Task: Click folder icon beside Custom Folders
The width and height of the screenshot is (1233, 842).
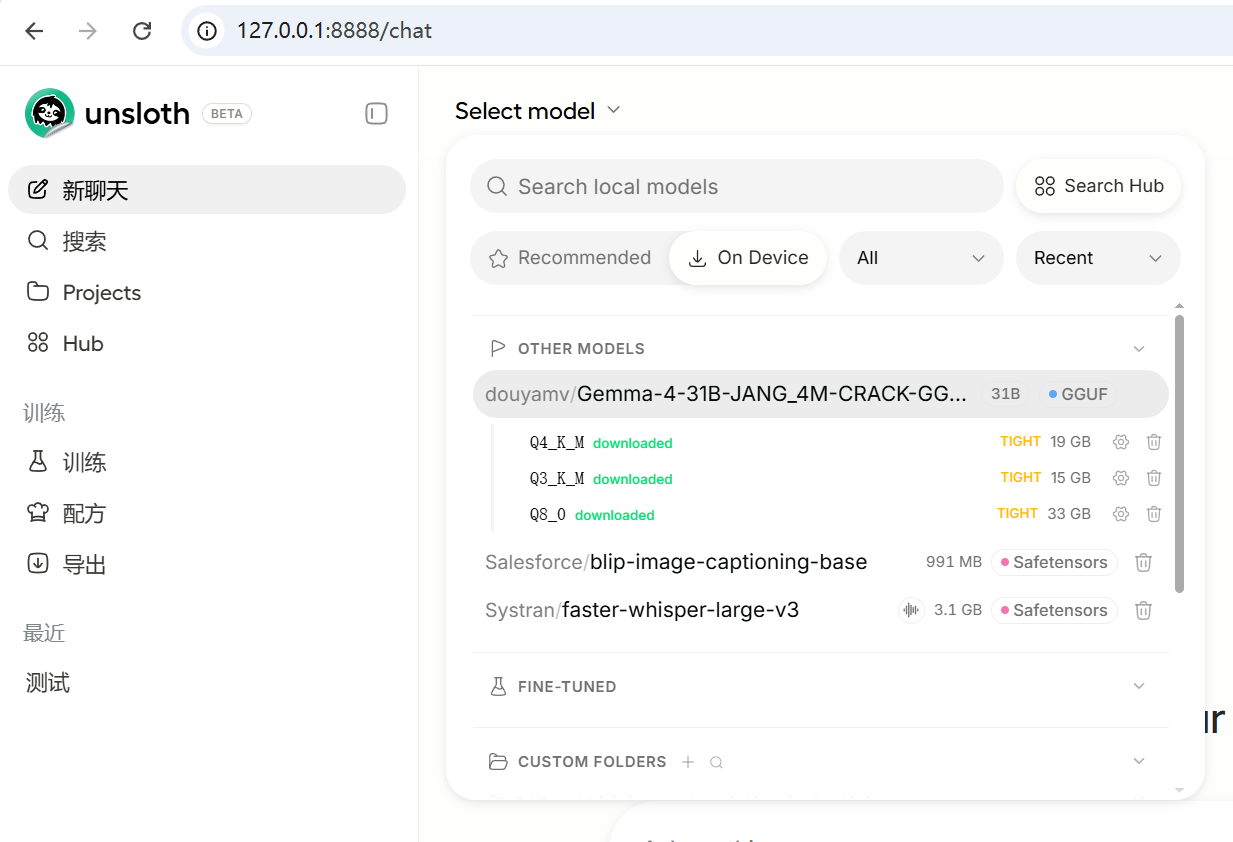Action: click(x=497, y=762)
